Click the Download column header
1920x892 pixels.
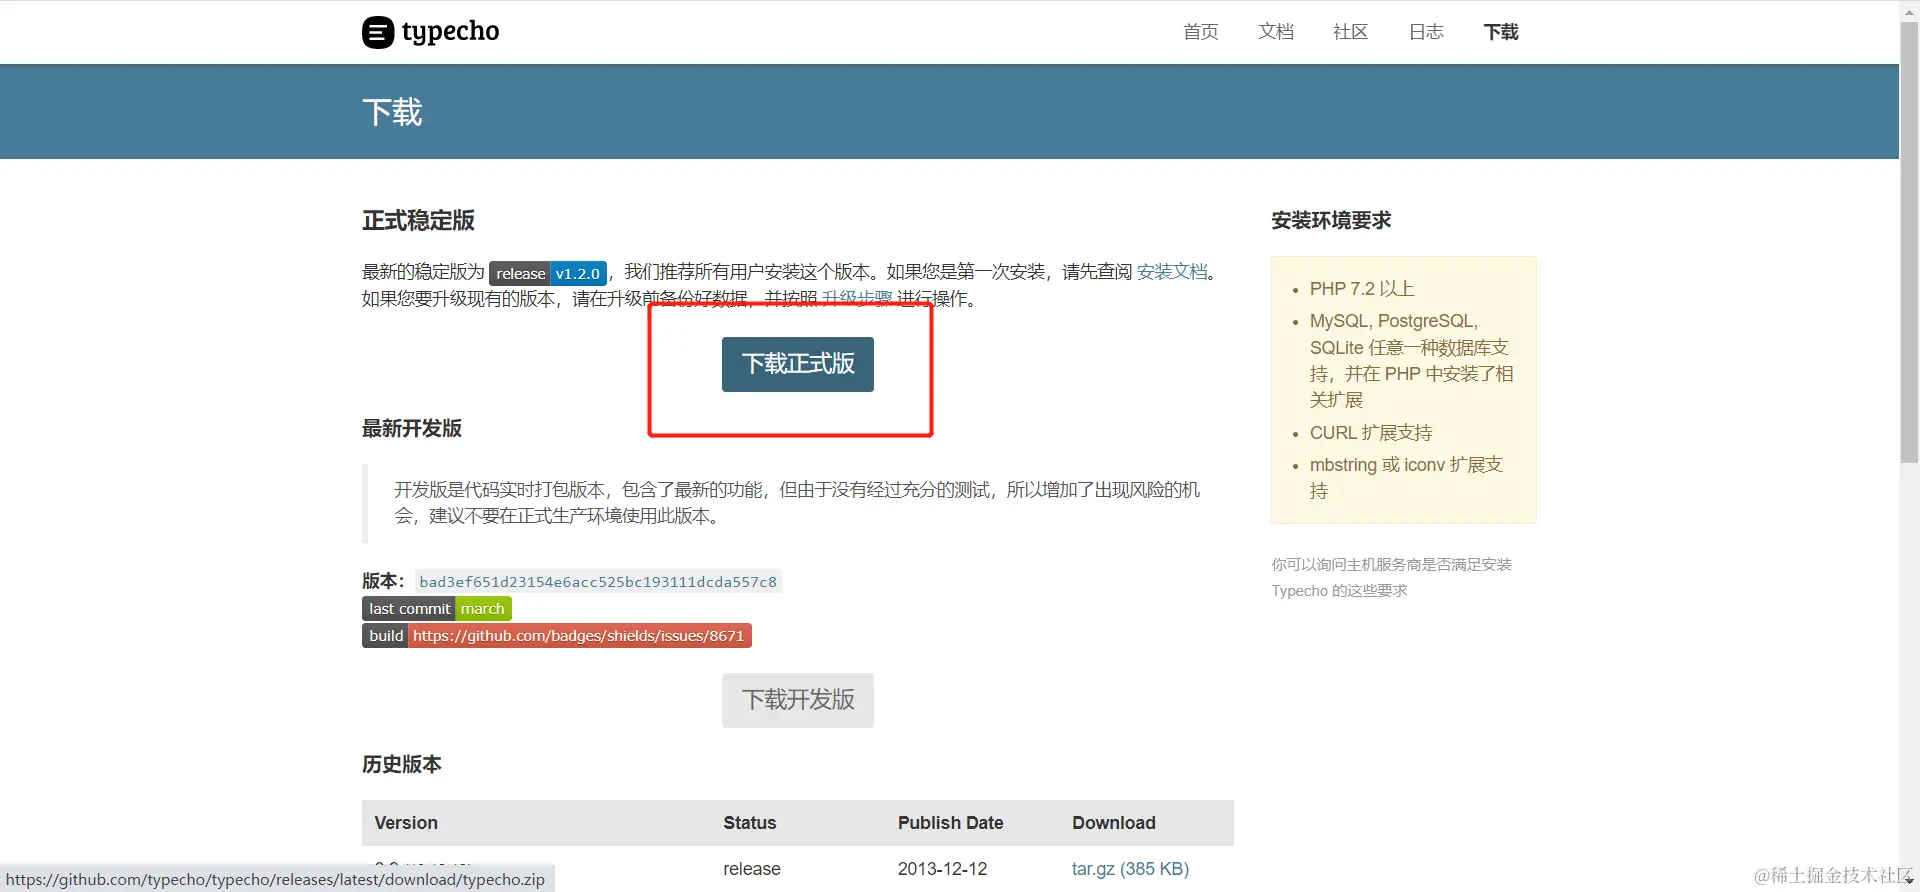coord(1114,823)
